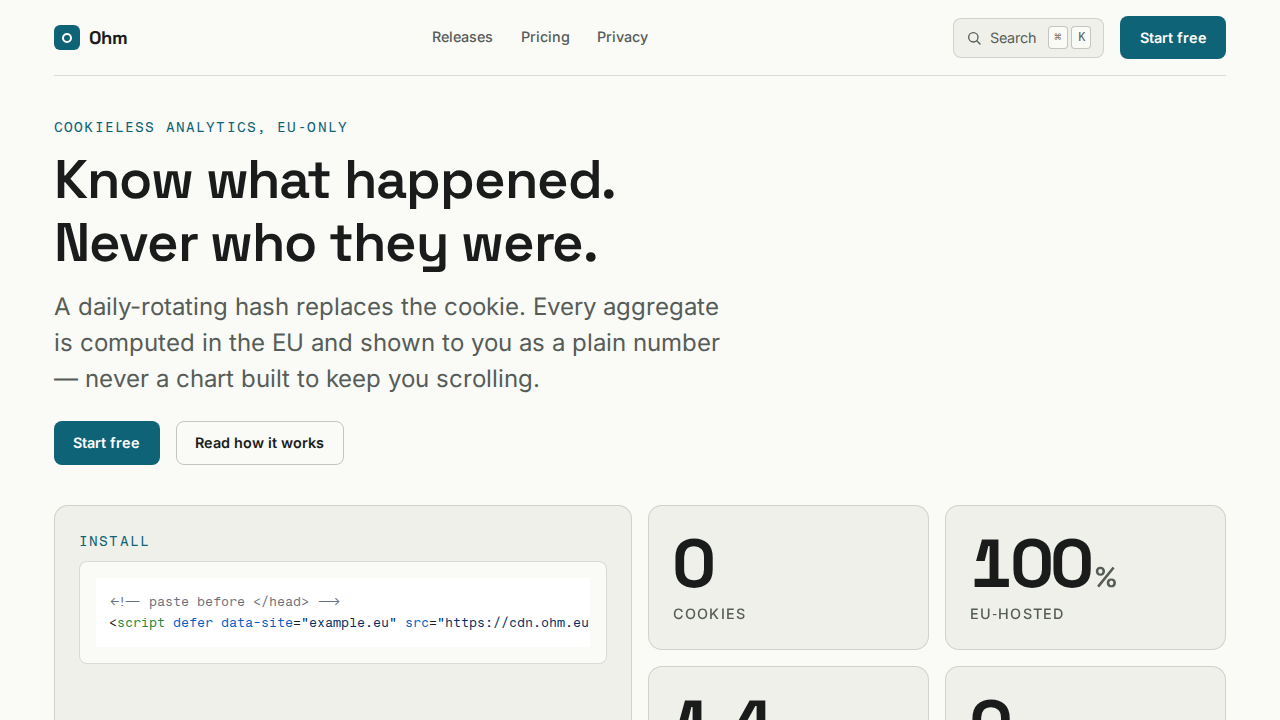
Task: Click the K key badge in search
Action: [1081, 38]
